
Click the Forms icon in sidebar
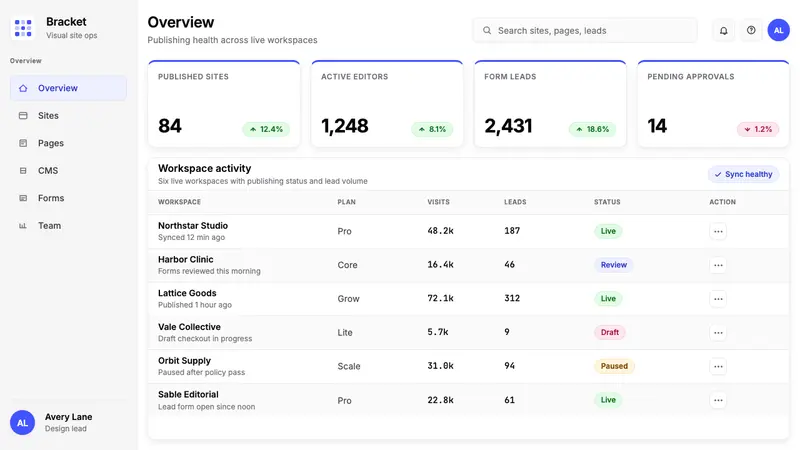(x=23, y=198)
